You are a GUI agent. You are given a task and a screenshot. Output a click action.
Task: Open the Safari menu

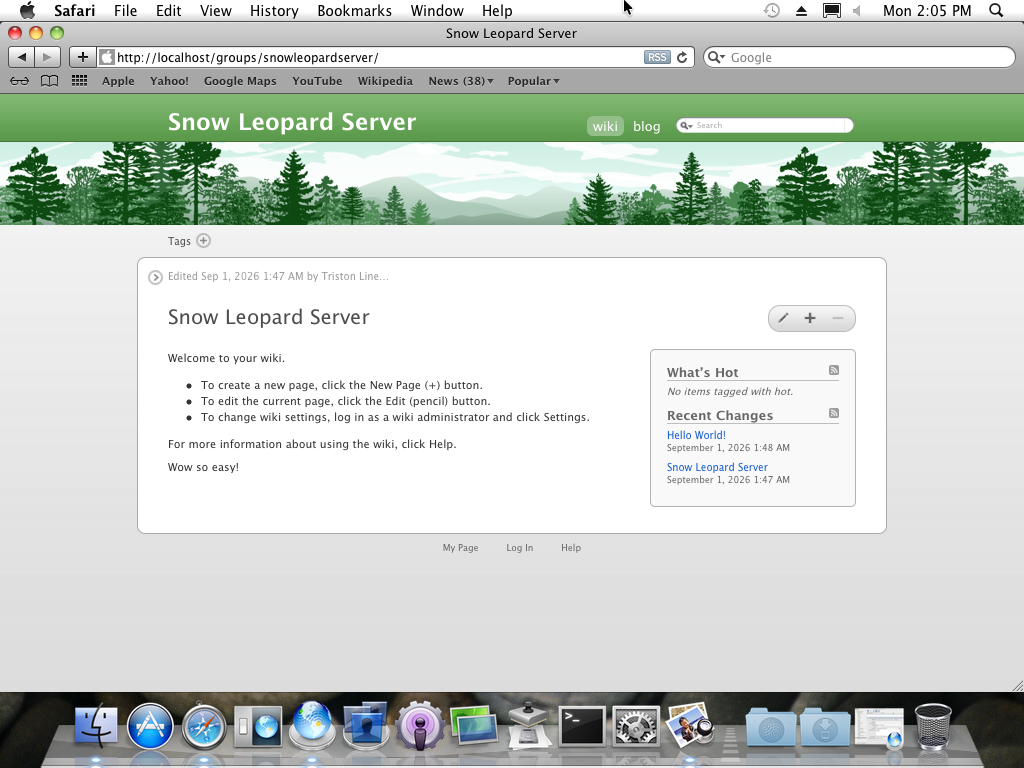click(x=74, y=10)
